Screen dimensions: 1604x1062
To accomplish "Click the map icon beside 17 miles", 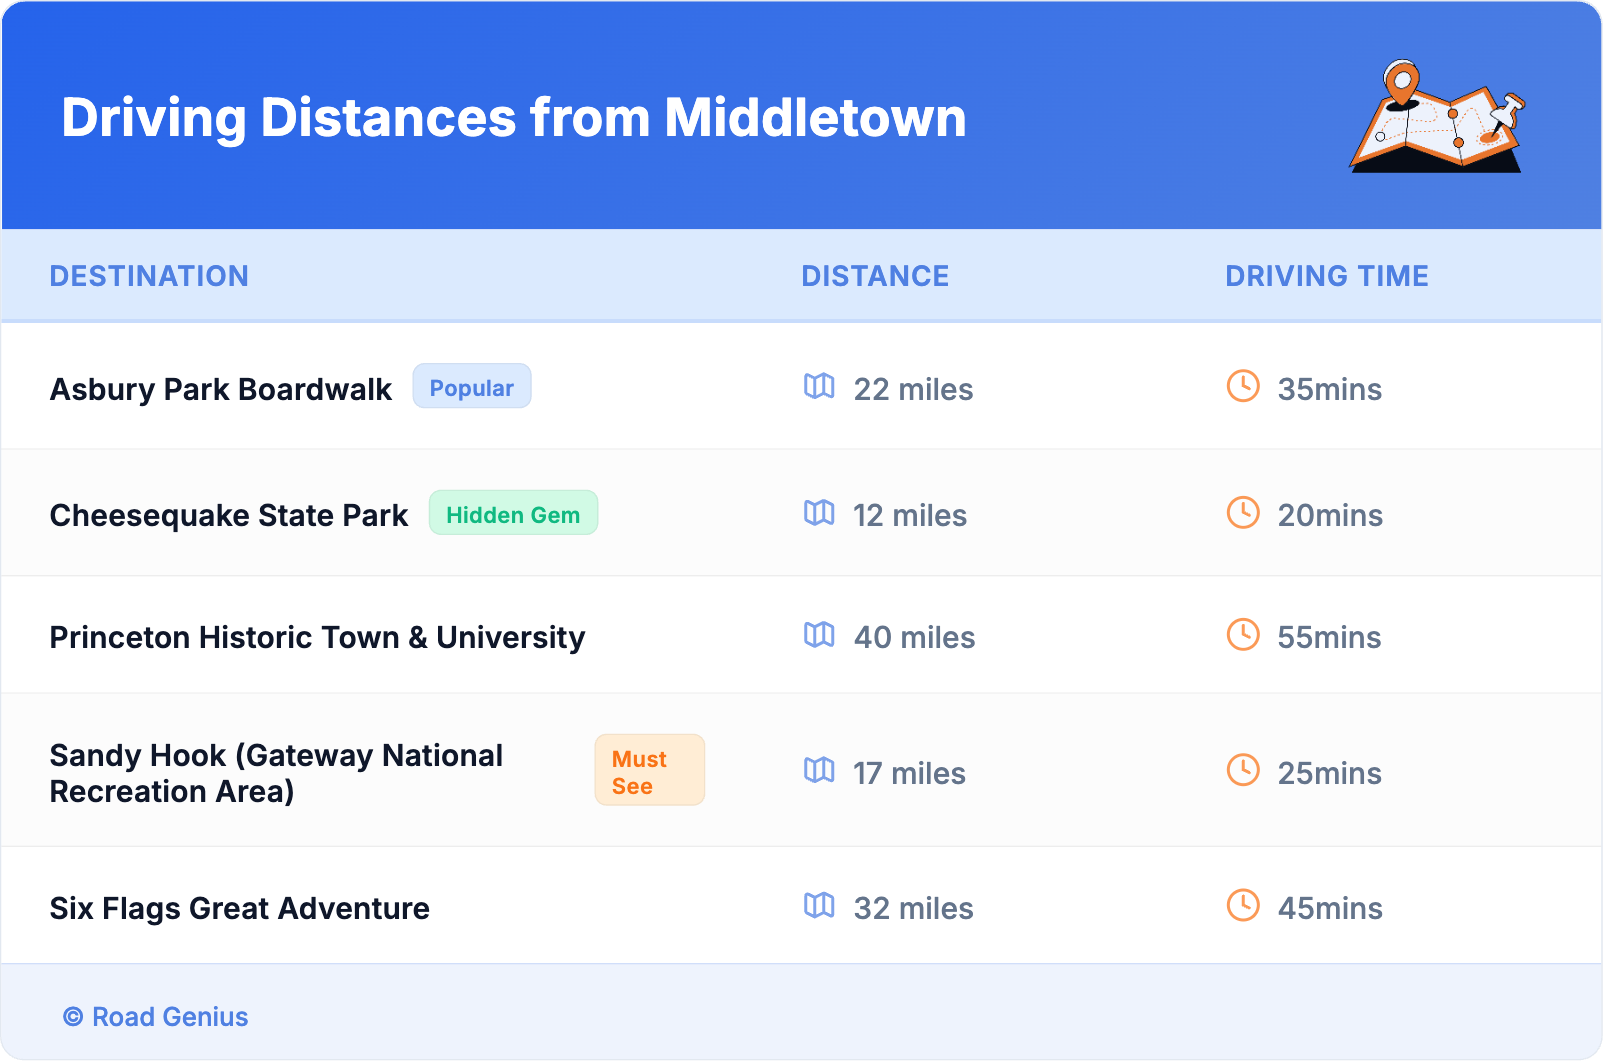I will pos(819,771).
